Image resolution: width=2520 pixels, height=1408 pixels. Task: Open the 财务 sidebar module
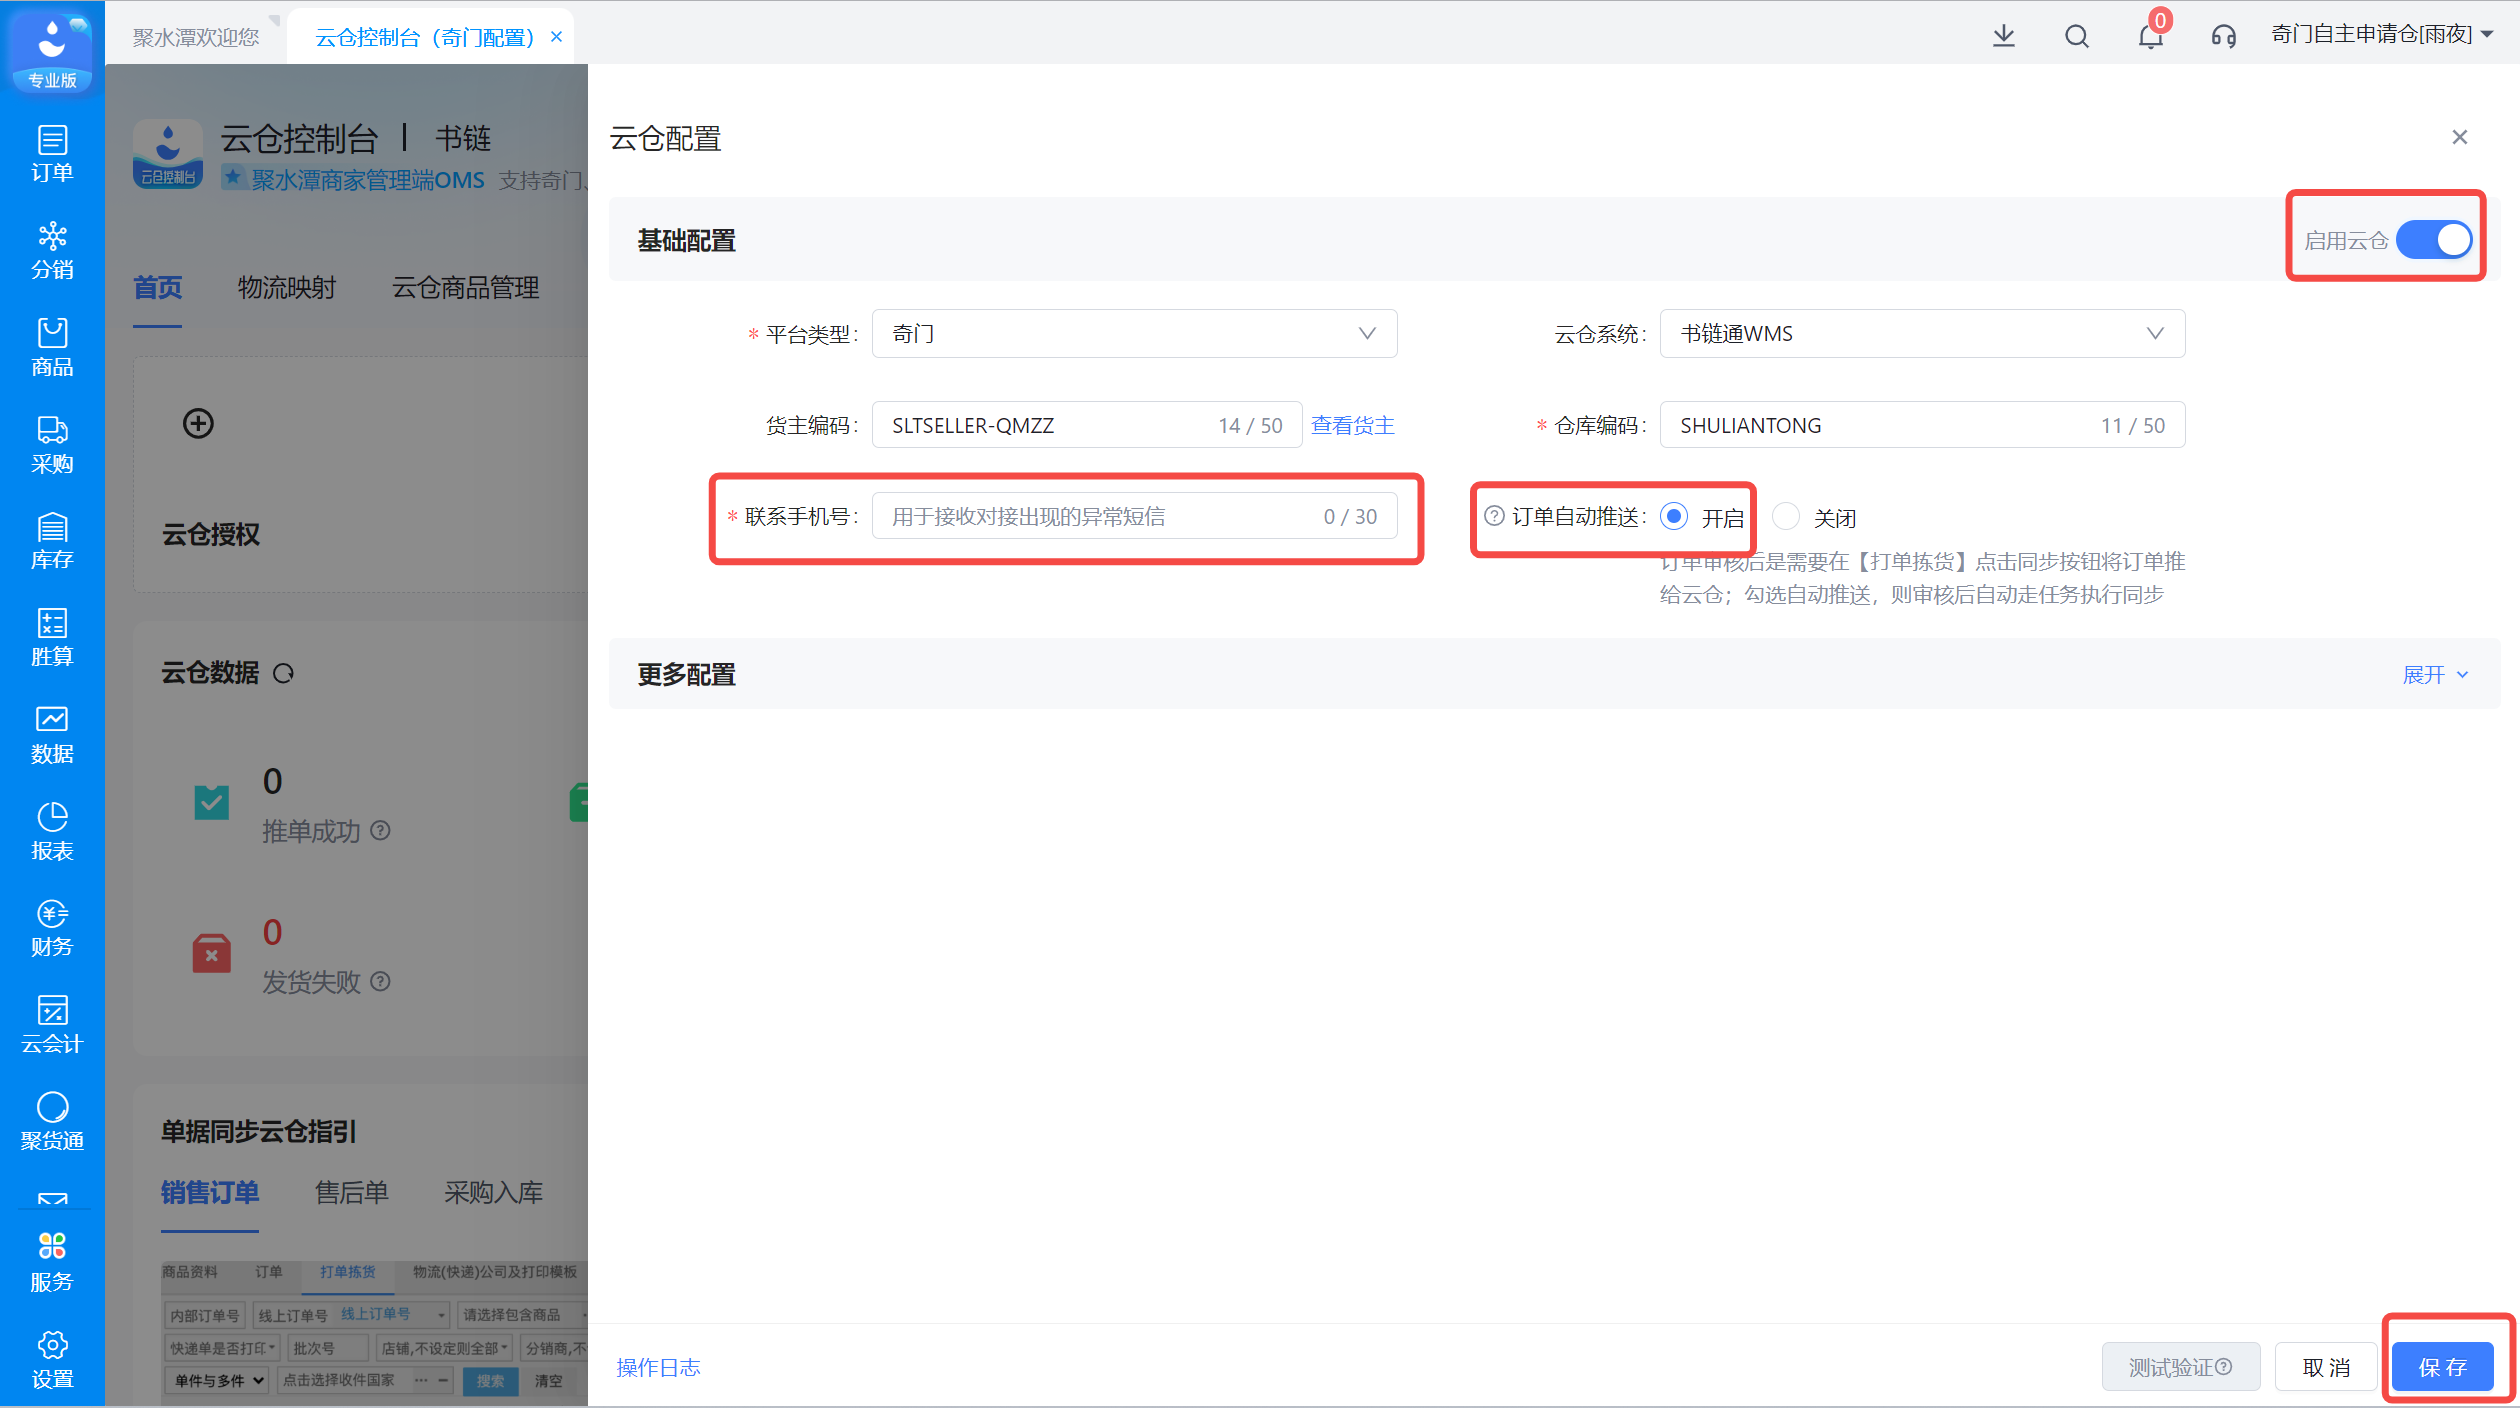tap(52, 928)
